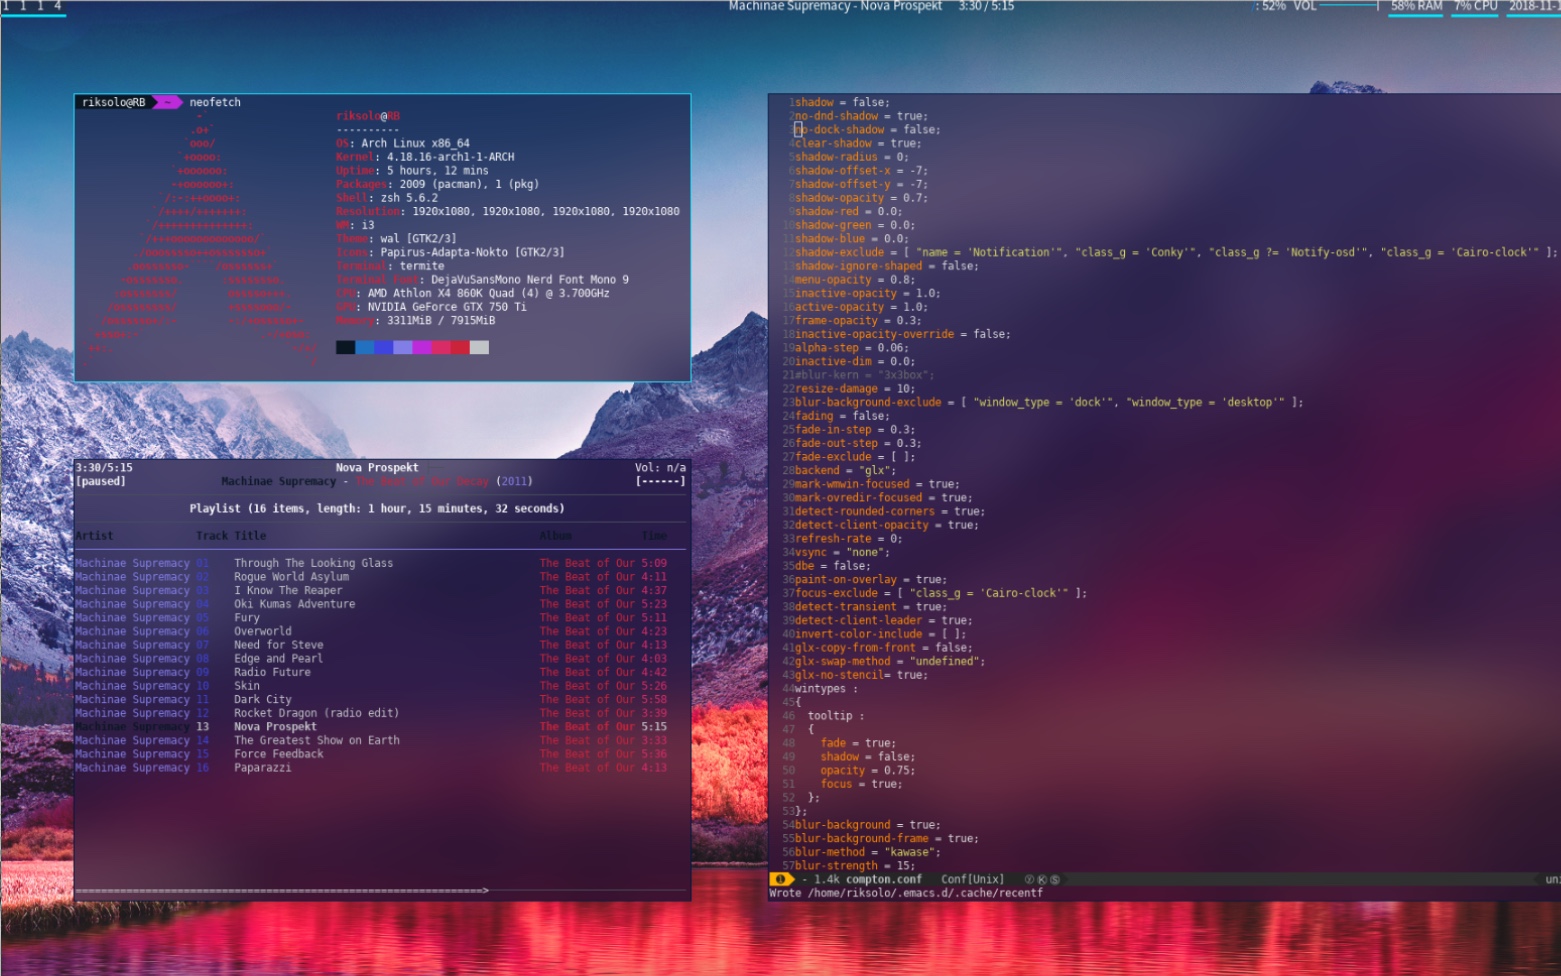Place cursor on 'blur-strength = 15;' line
The width and height of the screenshot is (1561, 976).
[x=855, y=866]
